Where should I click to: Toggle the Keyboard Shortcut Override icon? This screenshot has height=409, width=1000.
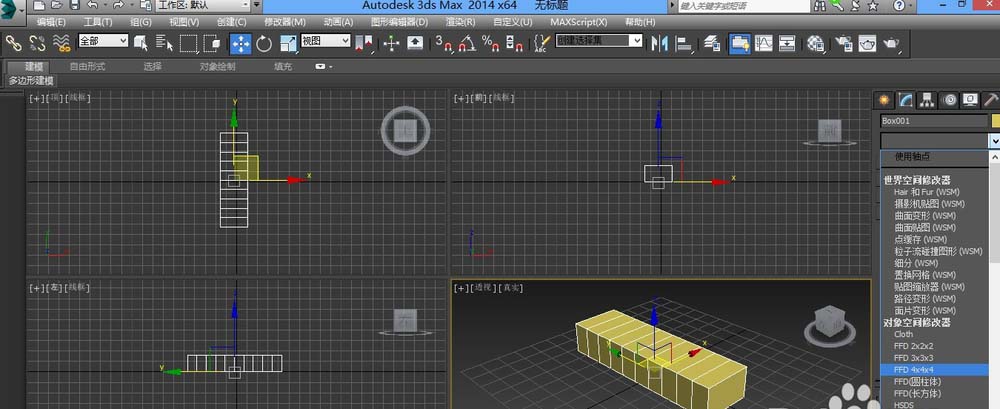pos(415,43)
